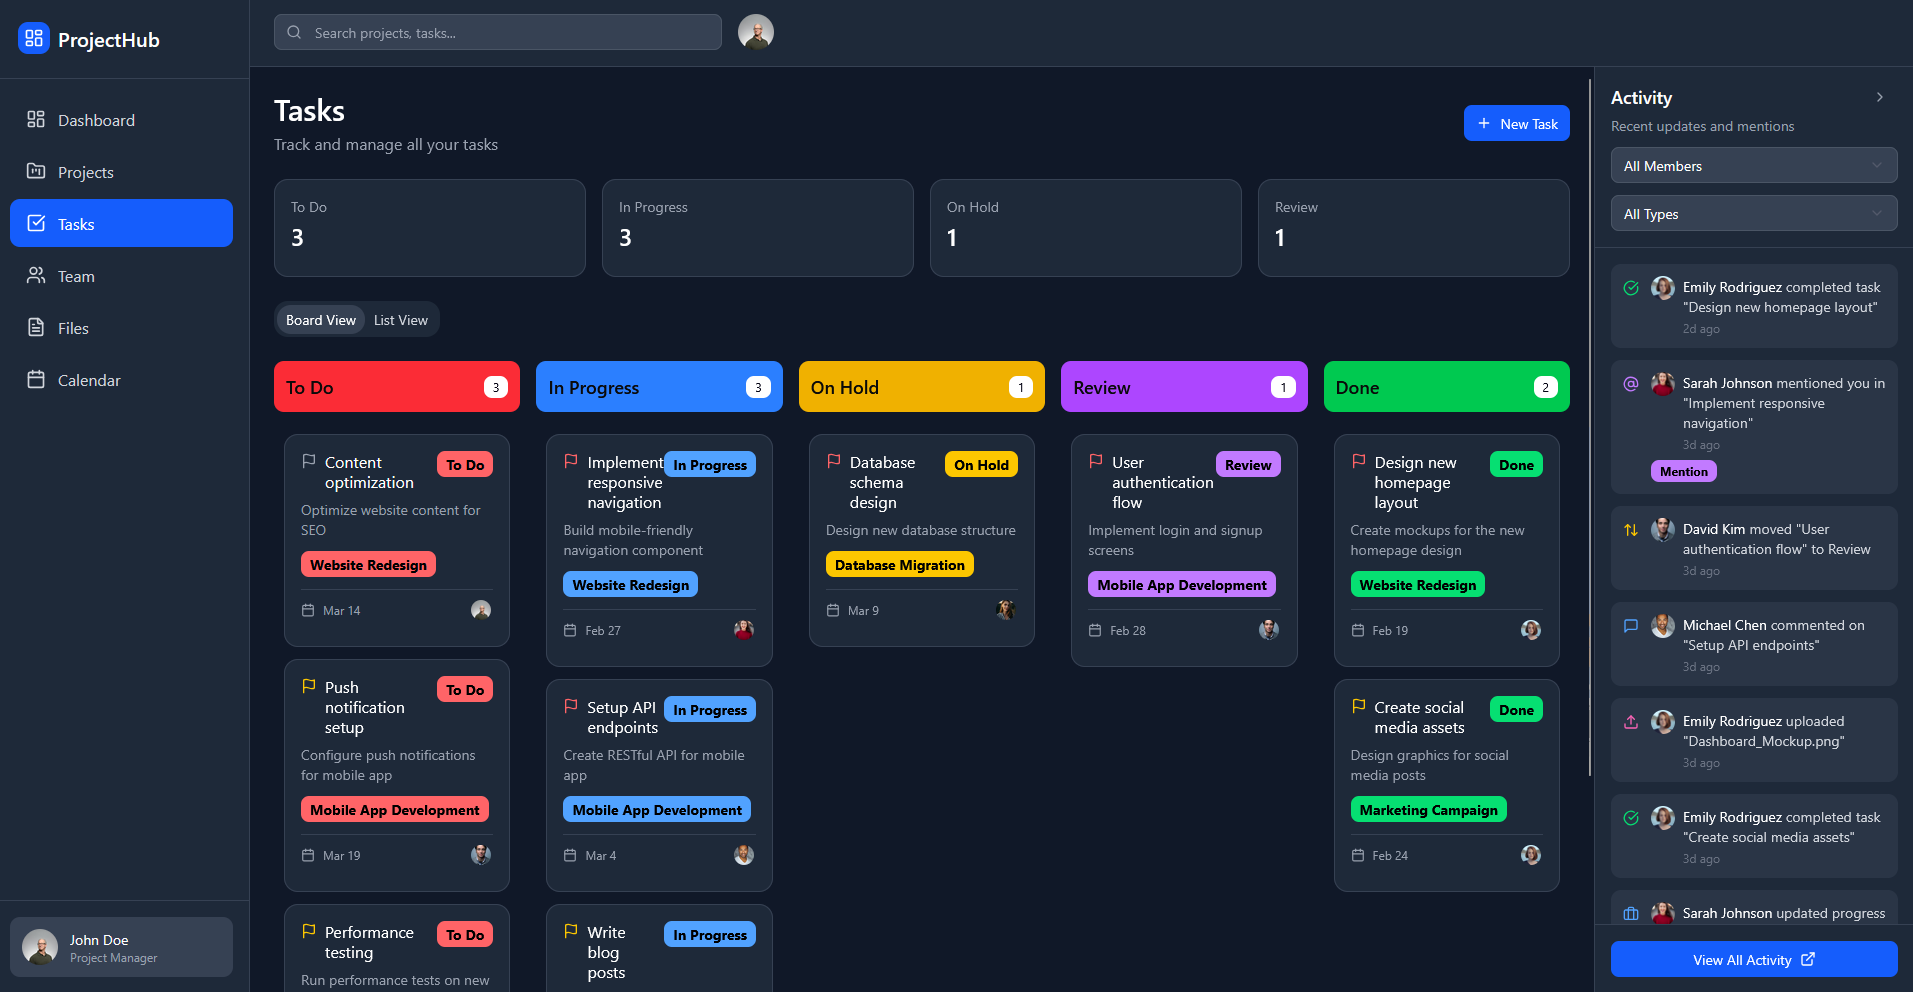Select the Tasks sidebar item
The height and width of the screenshot is (992, 1913).
point(121,224)
